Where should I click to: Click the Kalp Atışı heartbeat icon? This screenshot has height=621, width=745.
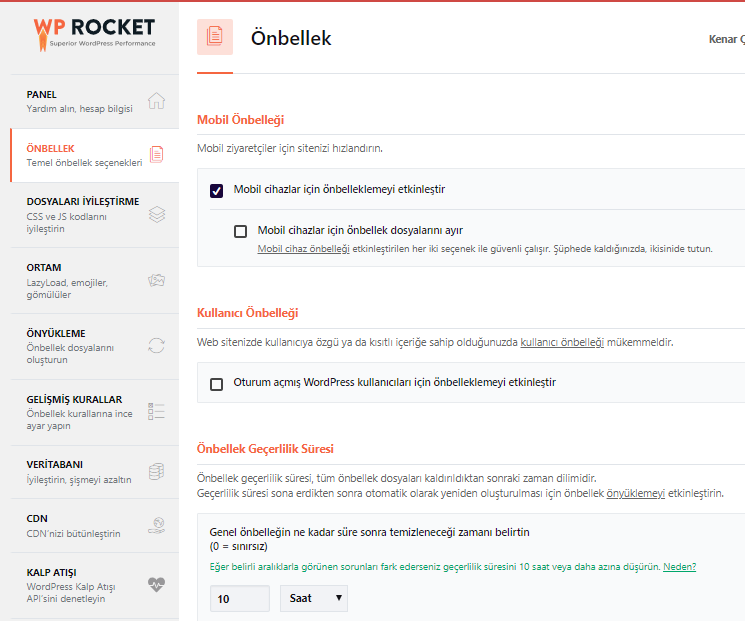(x=156, y=584)
